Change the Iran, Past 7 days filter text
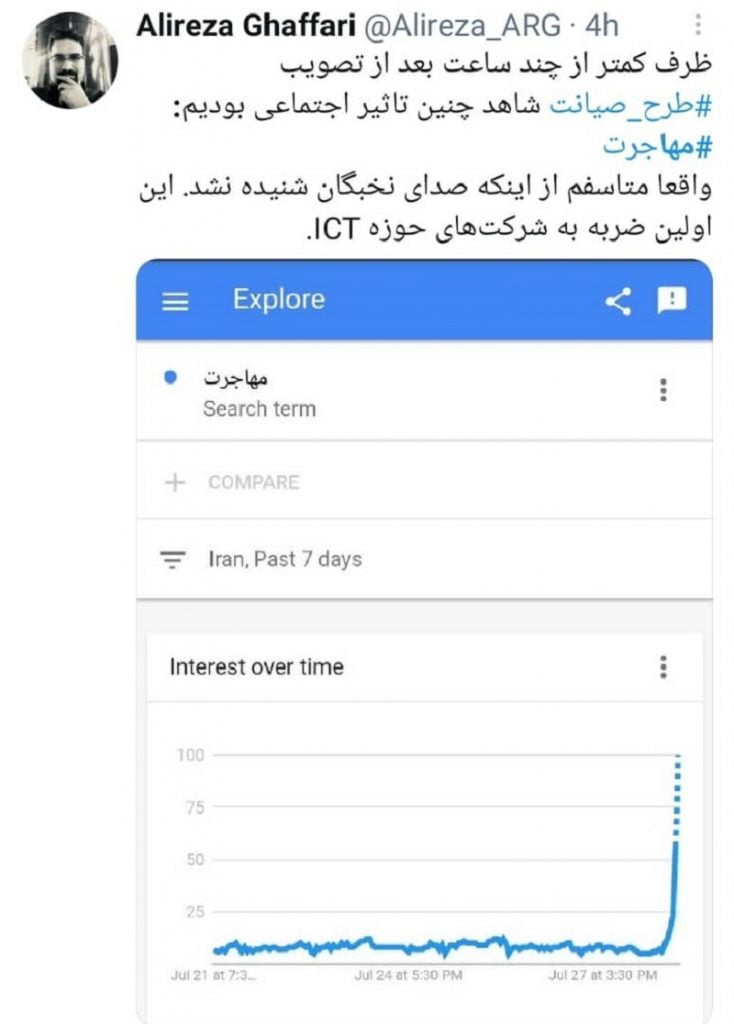This screenshot has height=1024, width=734. pyautogui.click(x=285, y=559)
